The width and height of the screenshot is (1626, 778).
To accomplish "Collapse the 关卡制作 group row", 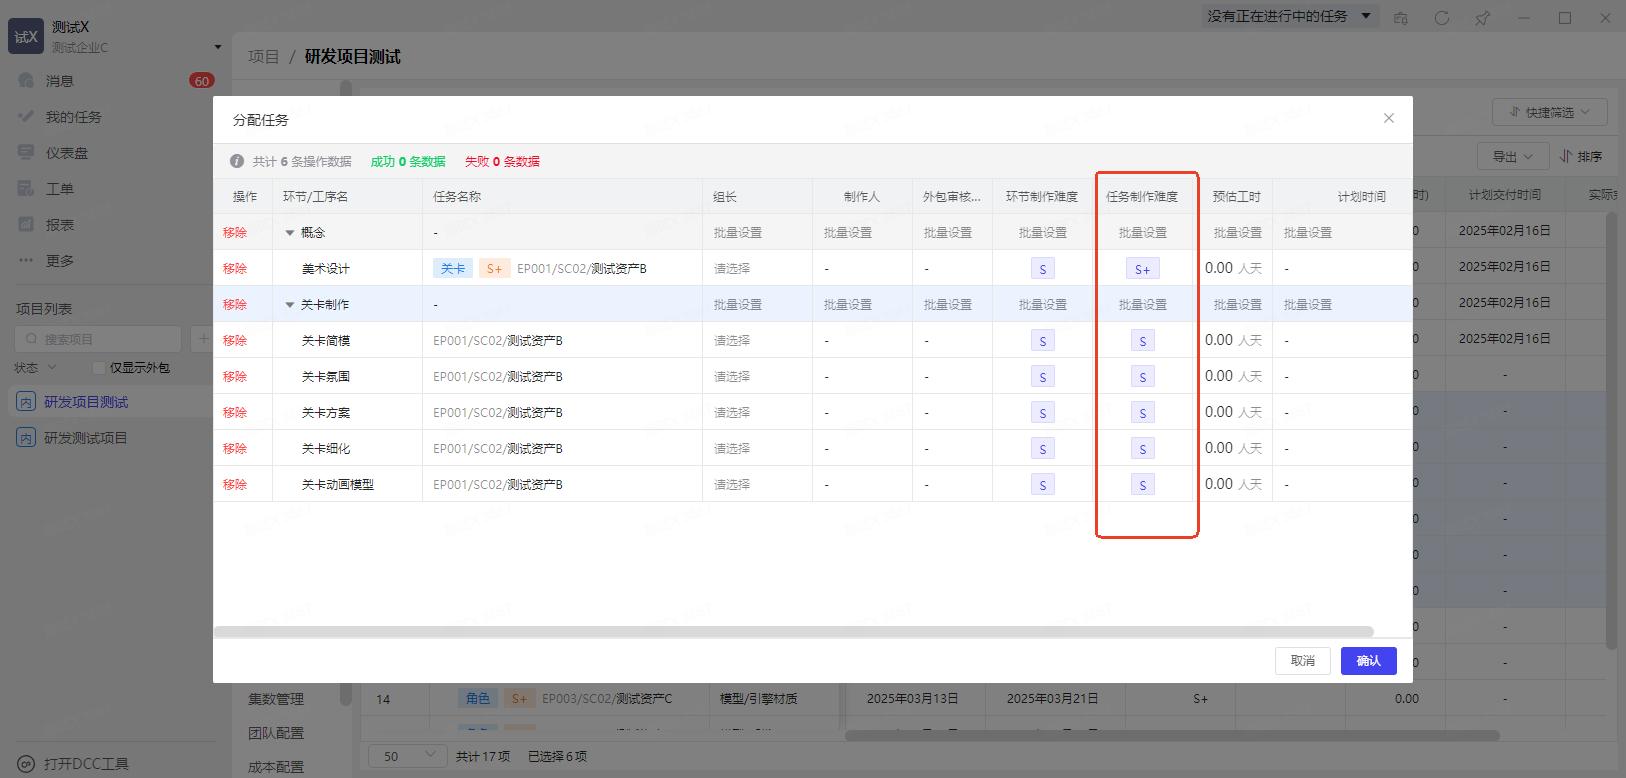I will click(290, 305).
